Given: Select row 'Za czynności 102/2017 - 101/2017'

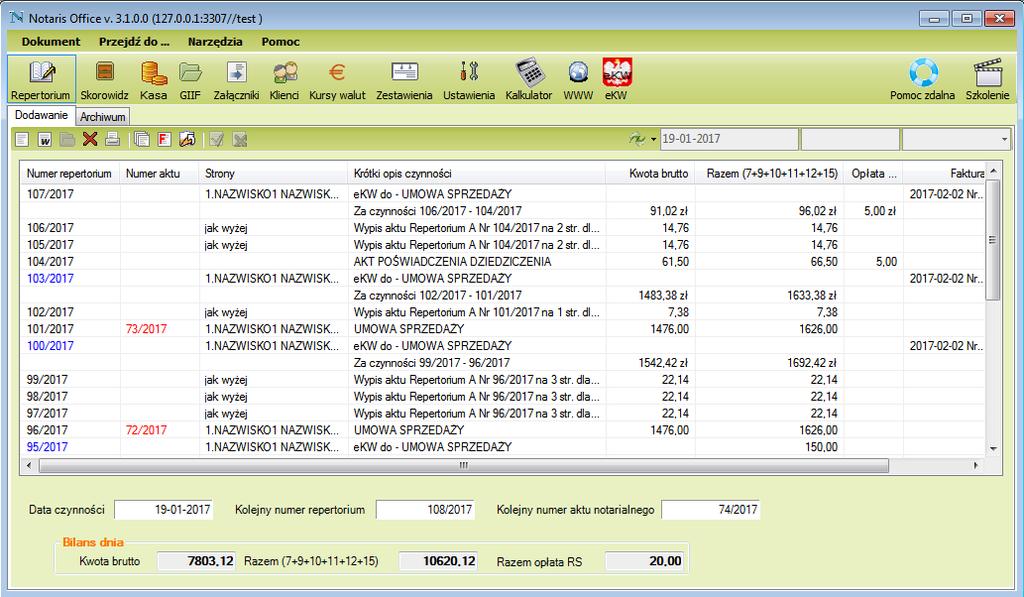Looking at the screenshot, I should tap(502, 295).
